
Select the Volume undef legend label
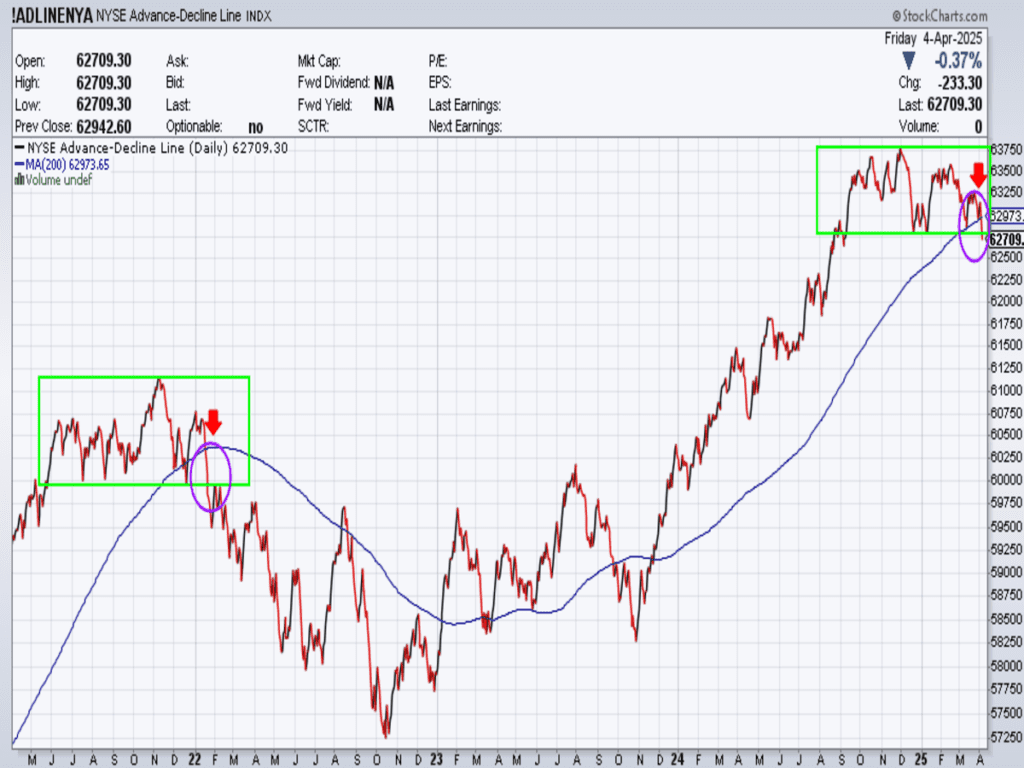(x=59, y=180)
